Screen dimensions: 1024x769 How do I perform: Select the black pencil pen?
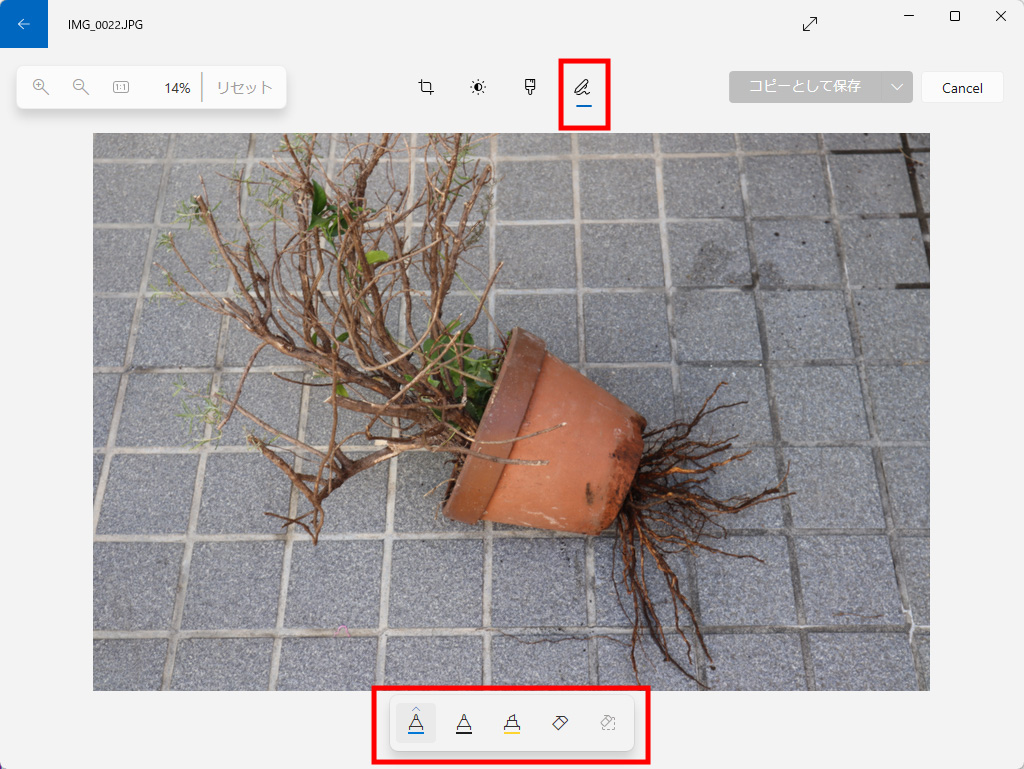coord(464,723)
